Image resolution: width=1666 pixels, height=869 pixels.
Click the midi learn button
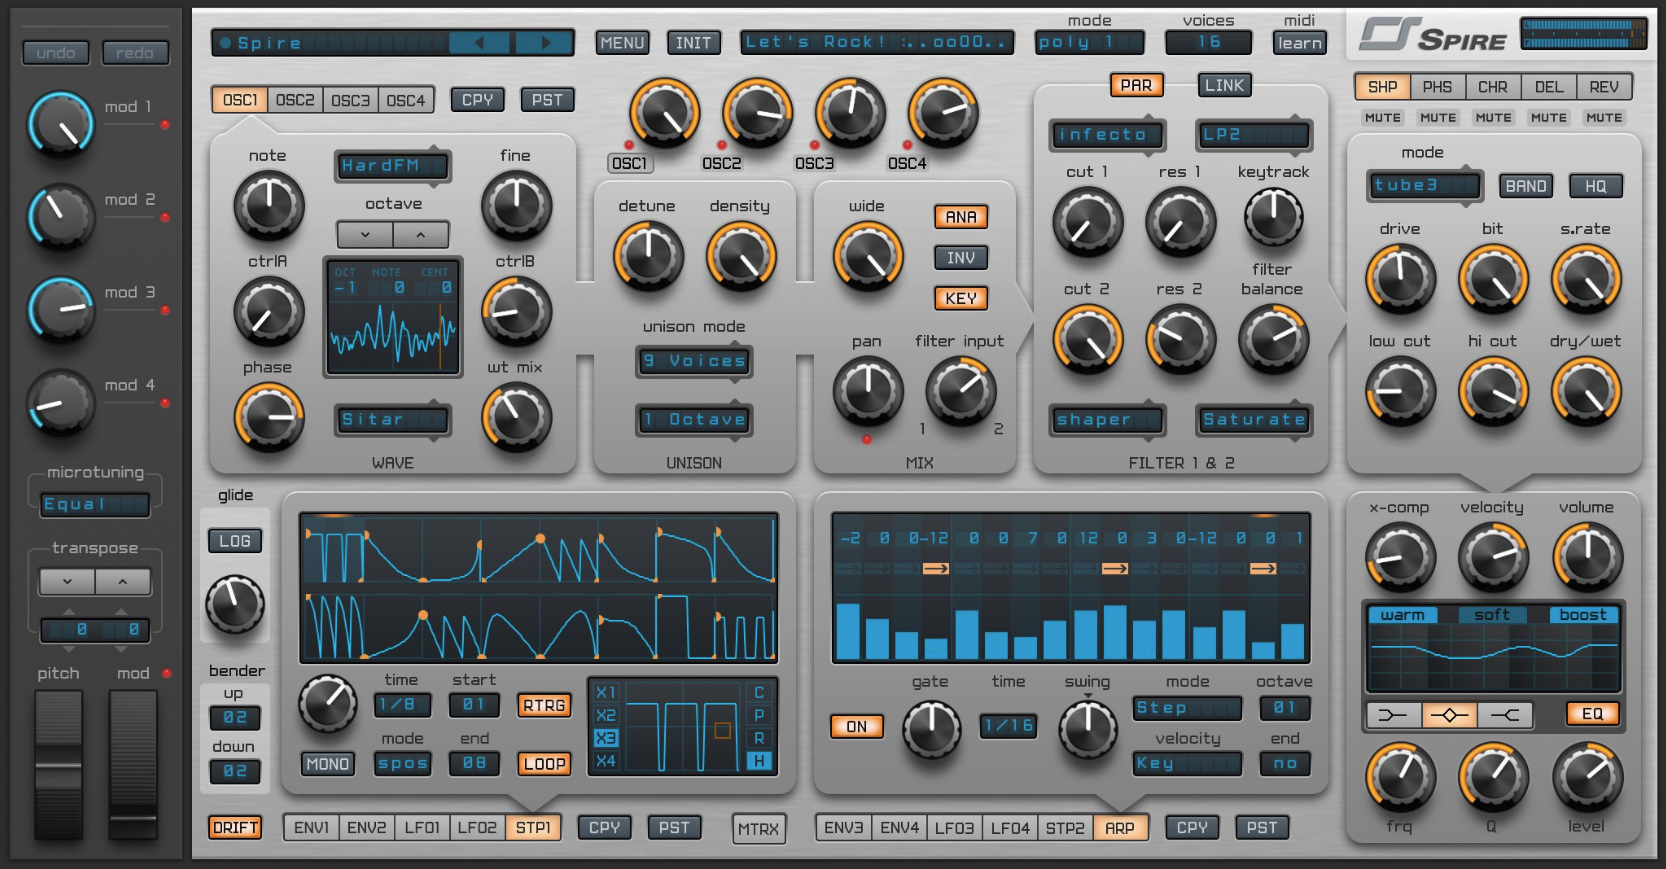click(1300, 43)
